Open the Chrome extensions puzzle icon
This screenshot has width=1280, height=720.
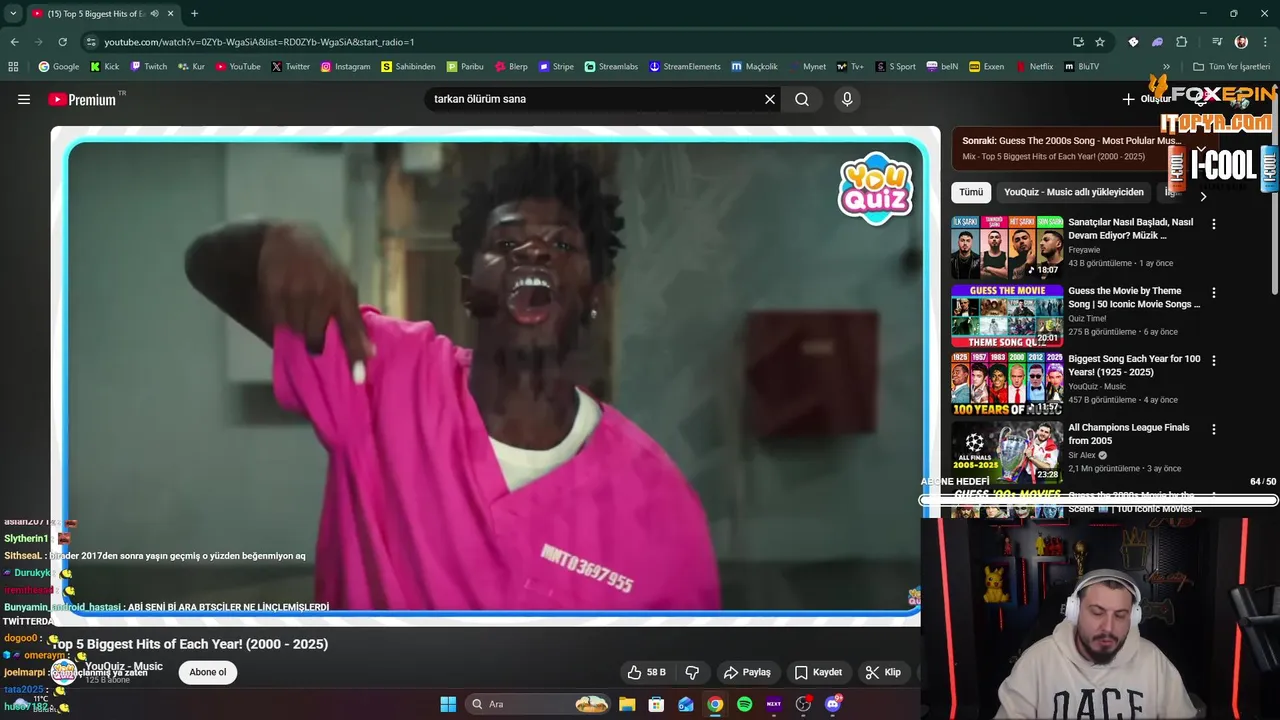[x=1182, y=42]
